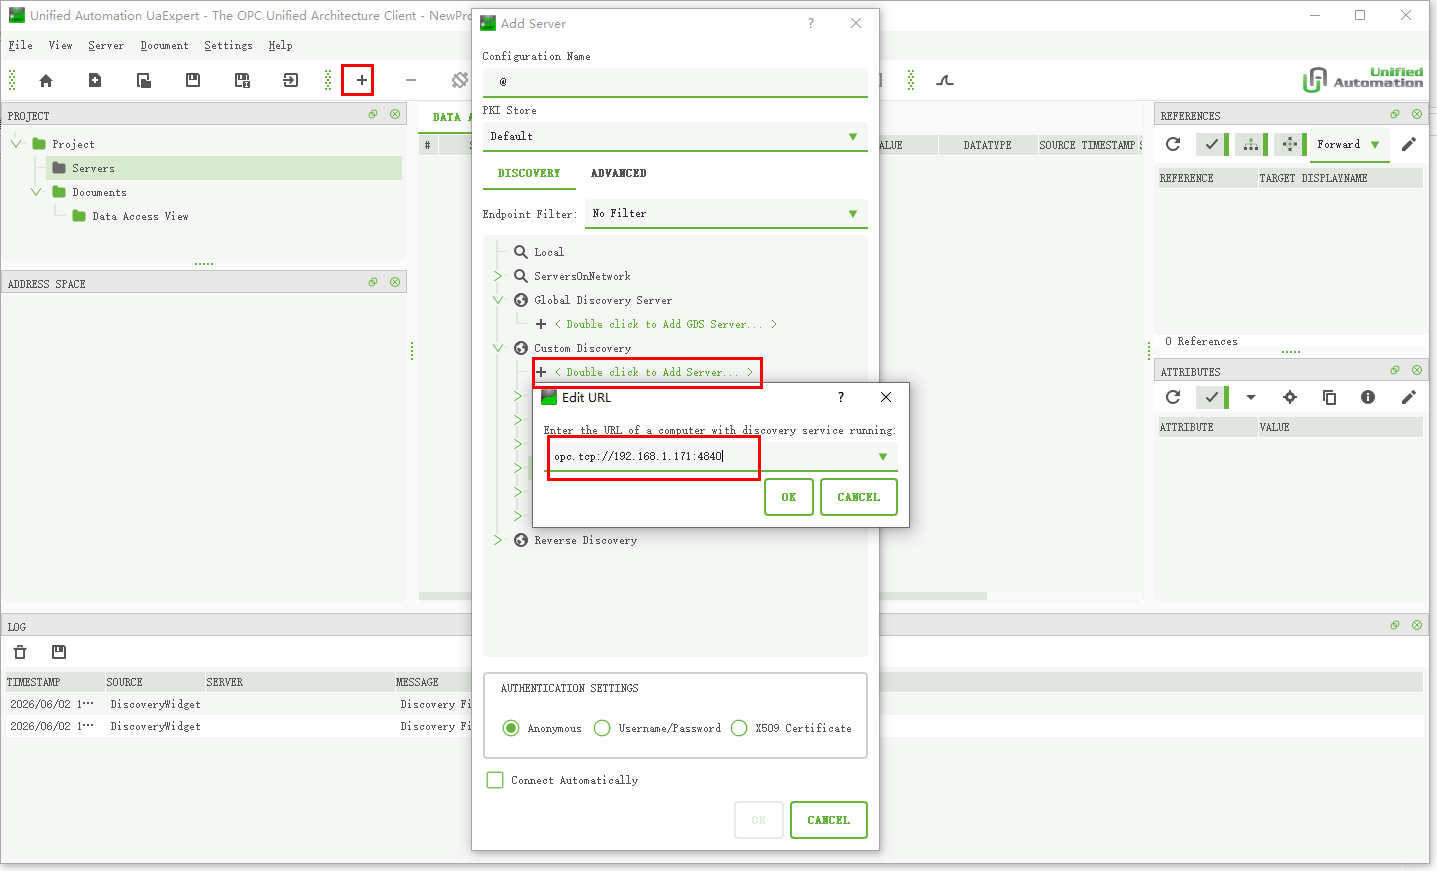Open the URL history dropdown in Edit URL
The width and height of the screenshot is (1437, 871).
883,457
